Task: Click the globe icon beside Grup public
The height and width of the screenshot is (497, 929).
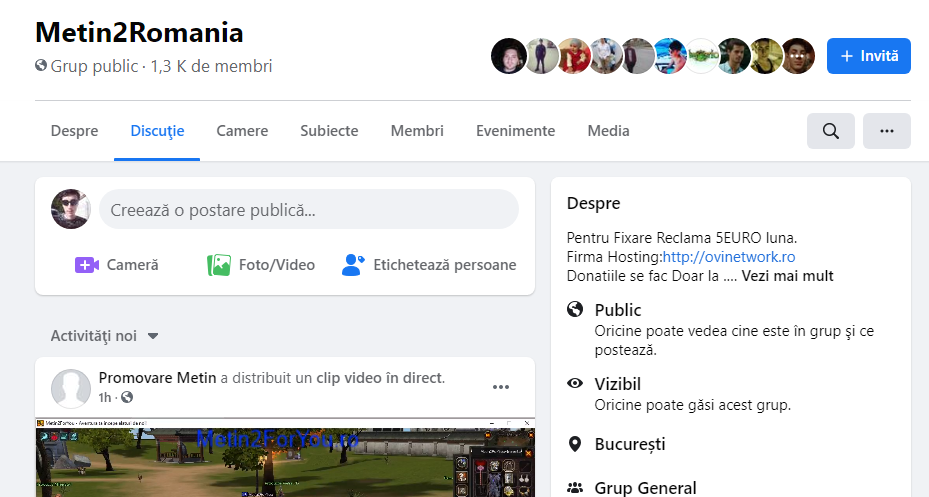Action: pyautogui.click(x=41, y=65)
